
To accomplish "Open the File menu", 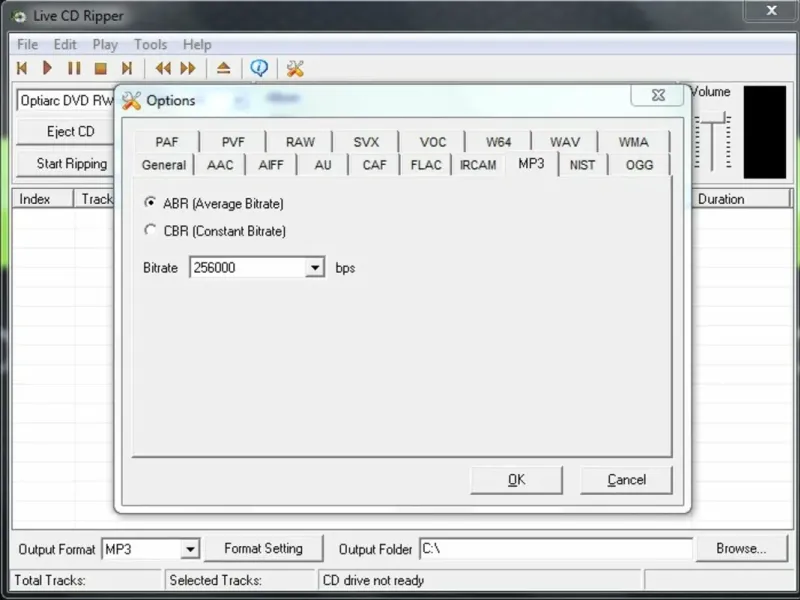I will (28, 45).
